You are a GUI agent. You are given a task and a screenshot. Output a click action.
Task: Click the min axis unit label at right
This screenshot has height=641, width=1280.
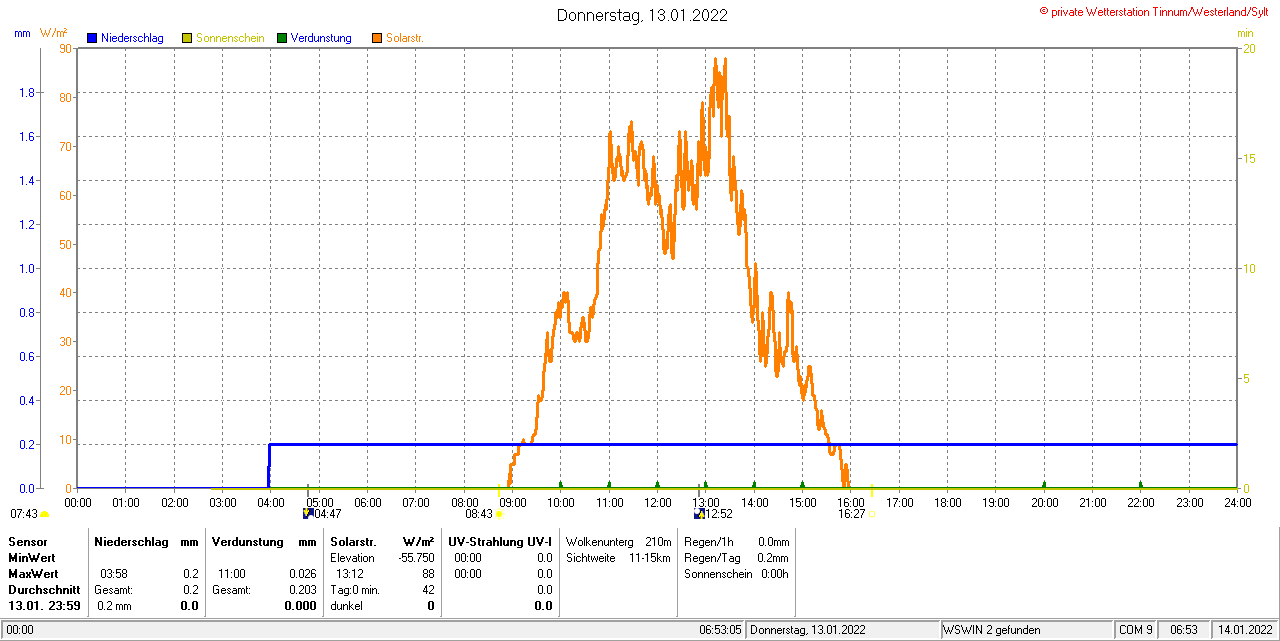point(1245,33)
